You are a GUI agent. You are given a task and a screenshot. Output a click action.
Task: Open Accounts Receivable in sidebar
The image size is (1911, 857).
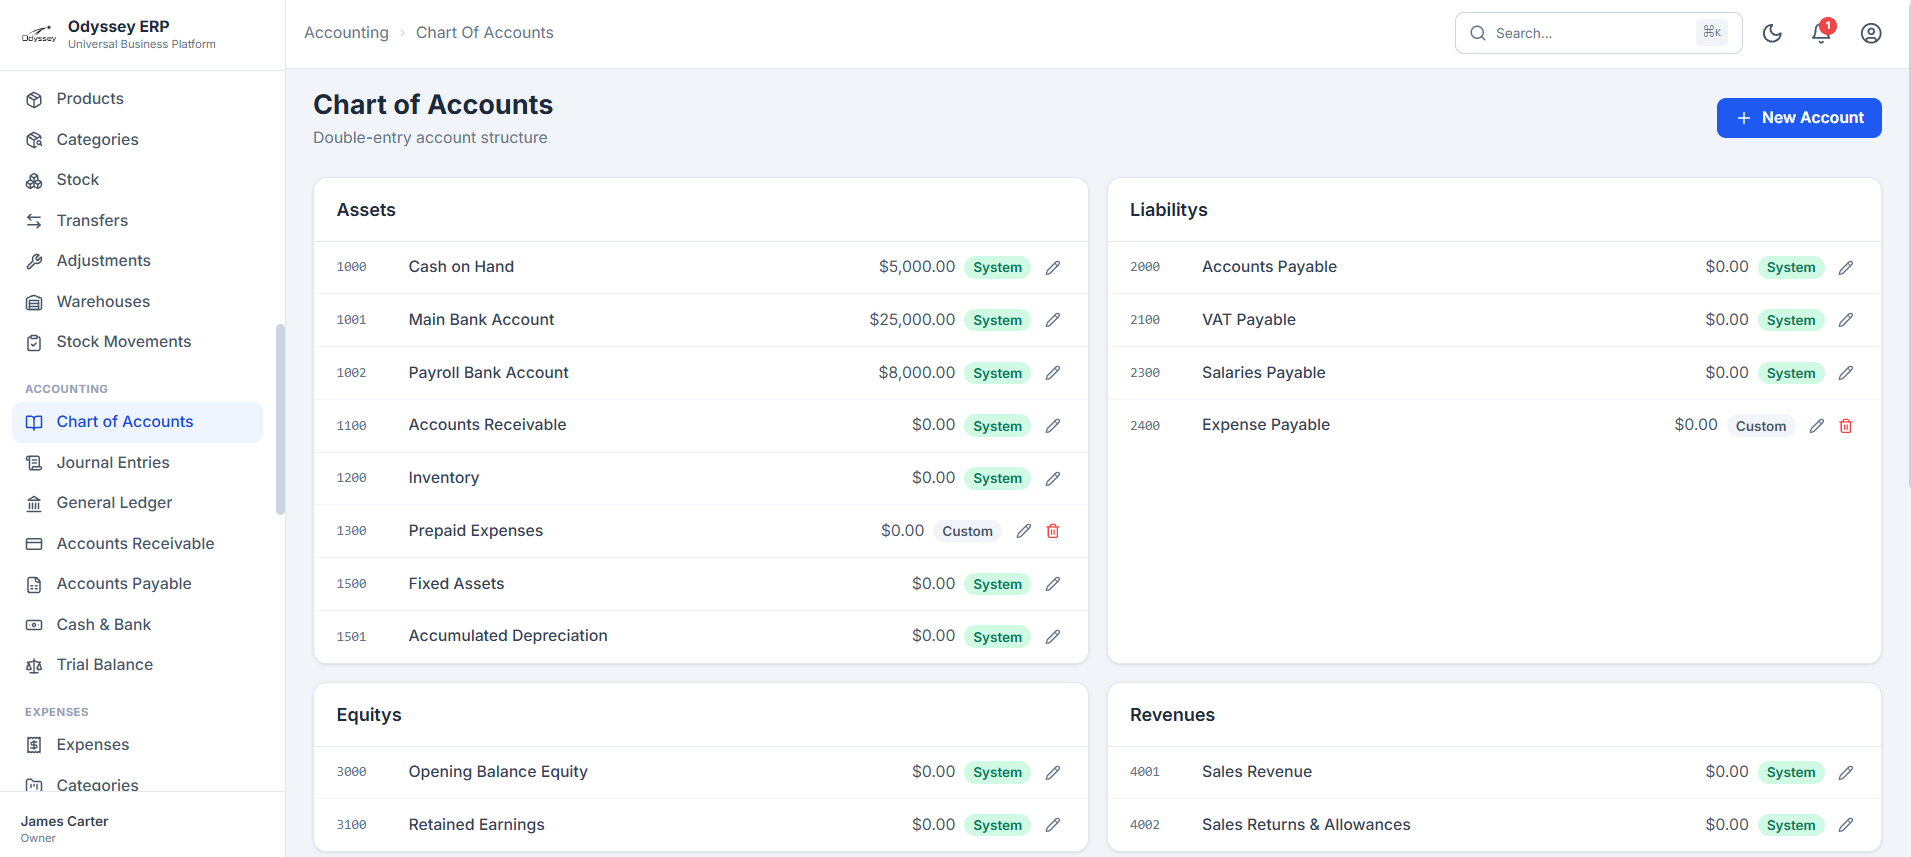(x=137, y=544)
